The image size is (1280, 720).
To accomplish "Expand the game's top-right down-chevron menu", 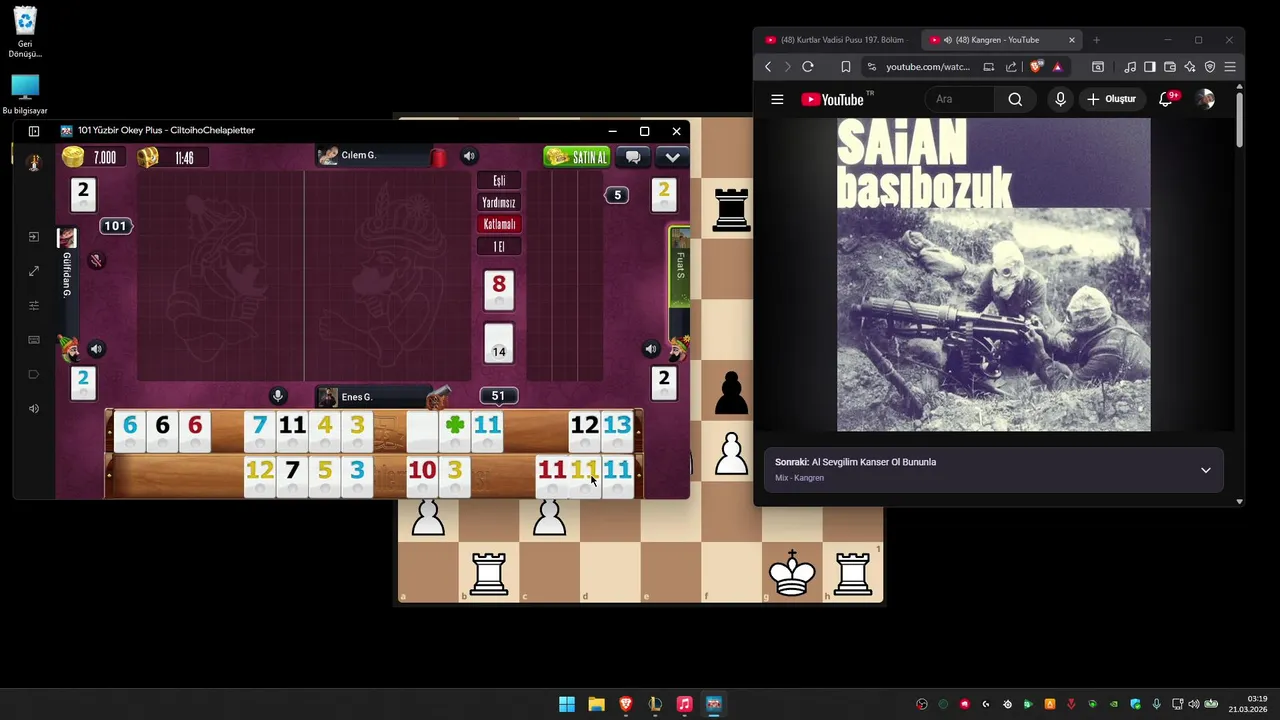I will (x=672, y=157).
